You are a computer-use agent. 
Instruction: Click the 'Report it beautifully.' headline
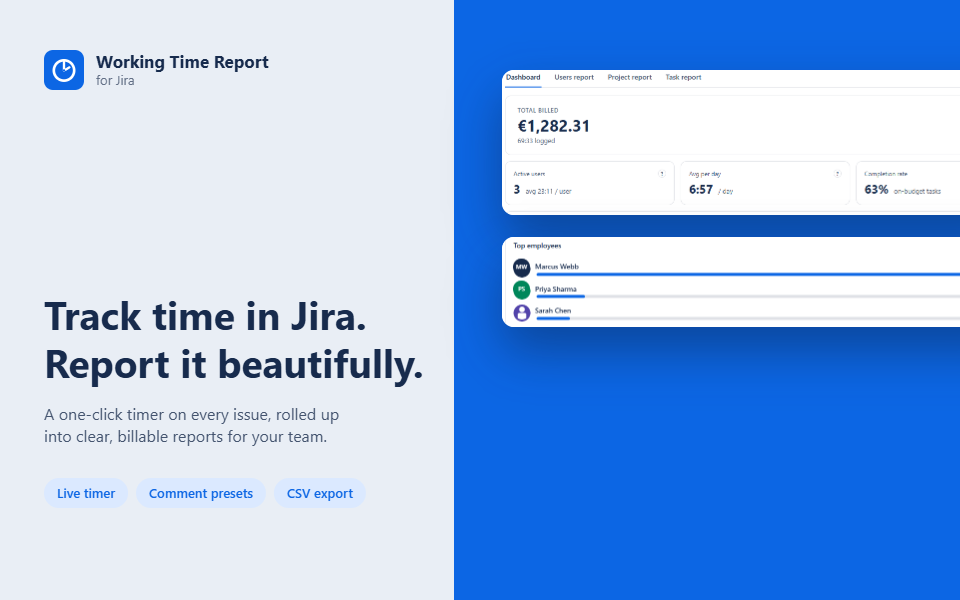click(234, 366)
